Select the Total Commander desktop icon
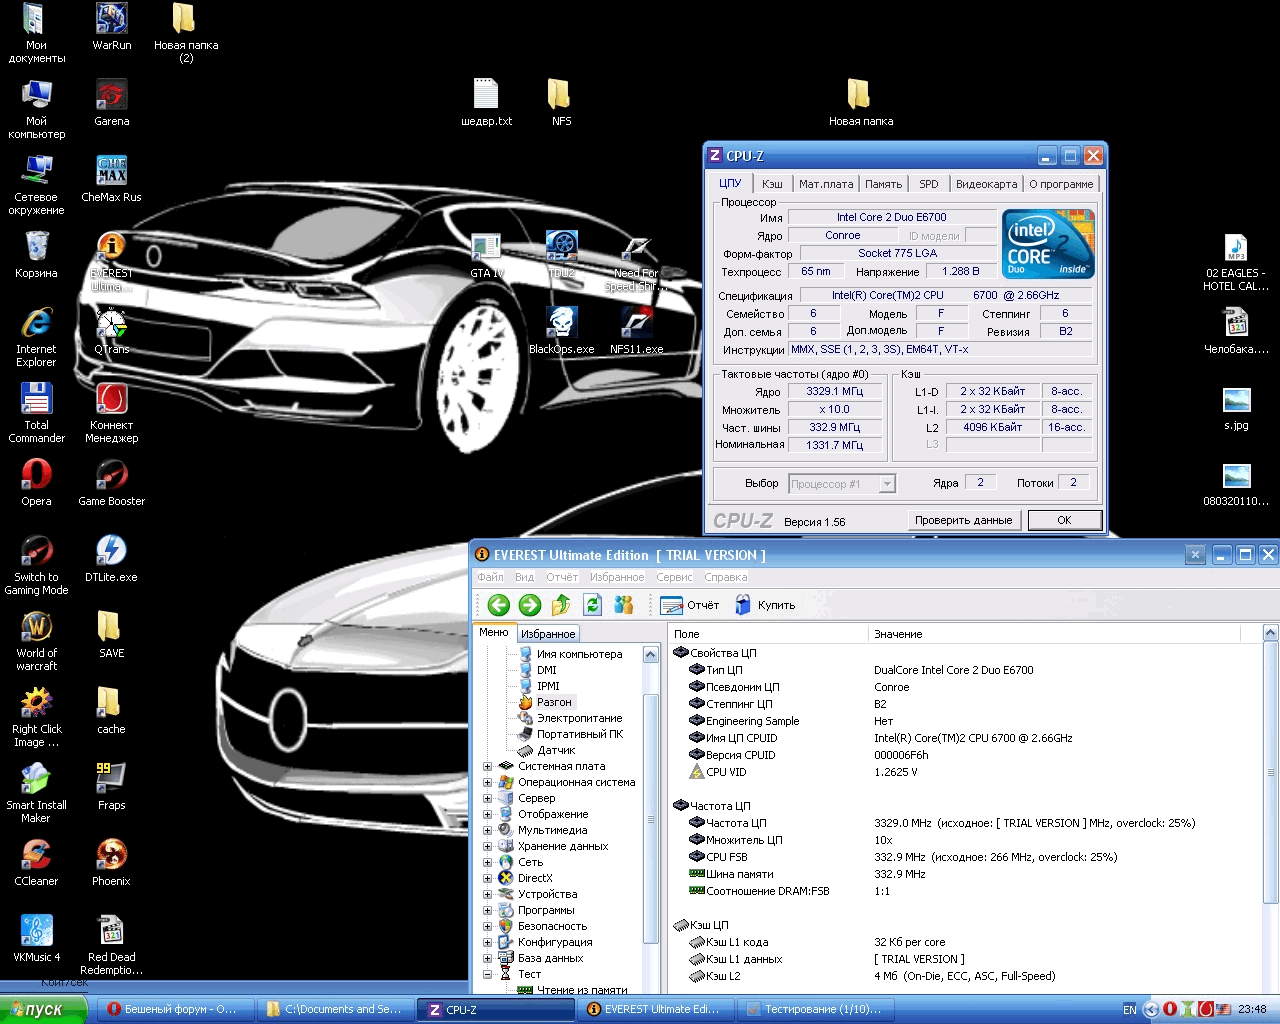 pos(37,413)
